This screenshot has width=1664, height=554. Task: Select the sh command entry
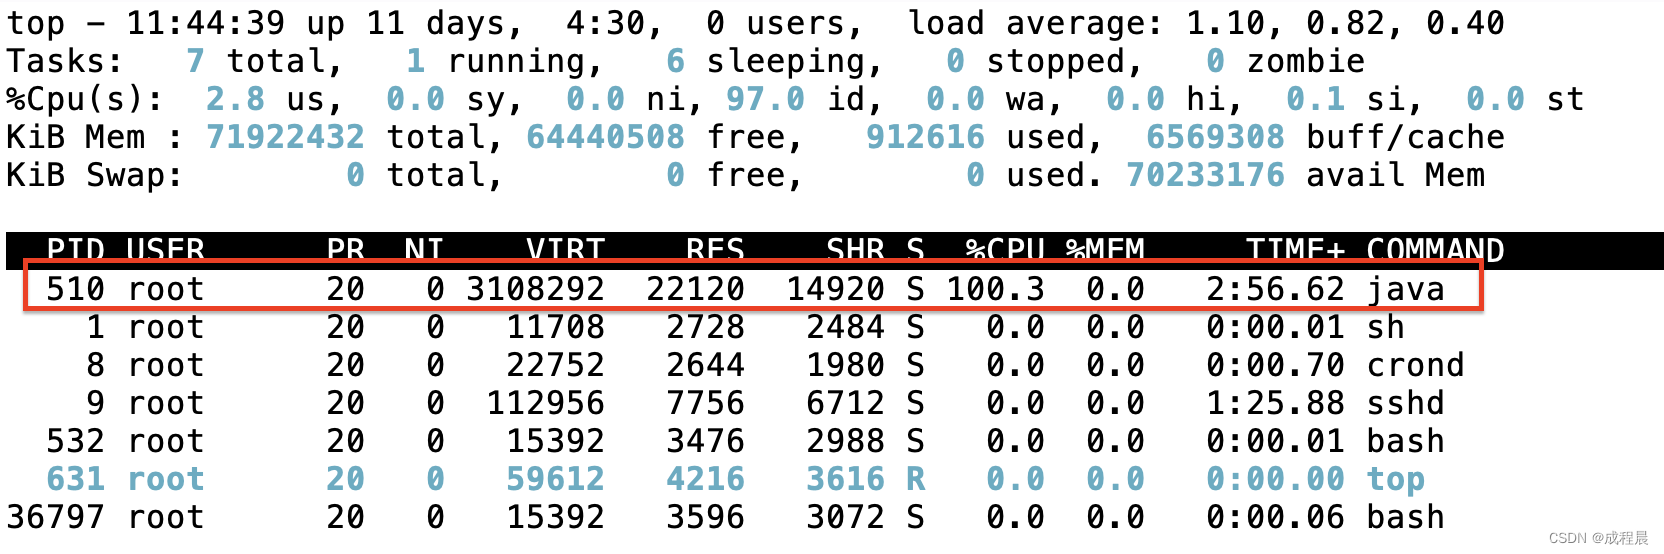(x=1385, y=327)
